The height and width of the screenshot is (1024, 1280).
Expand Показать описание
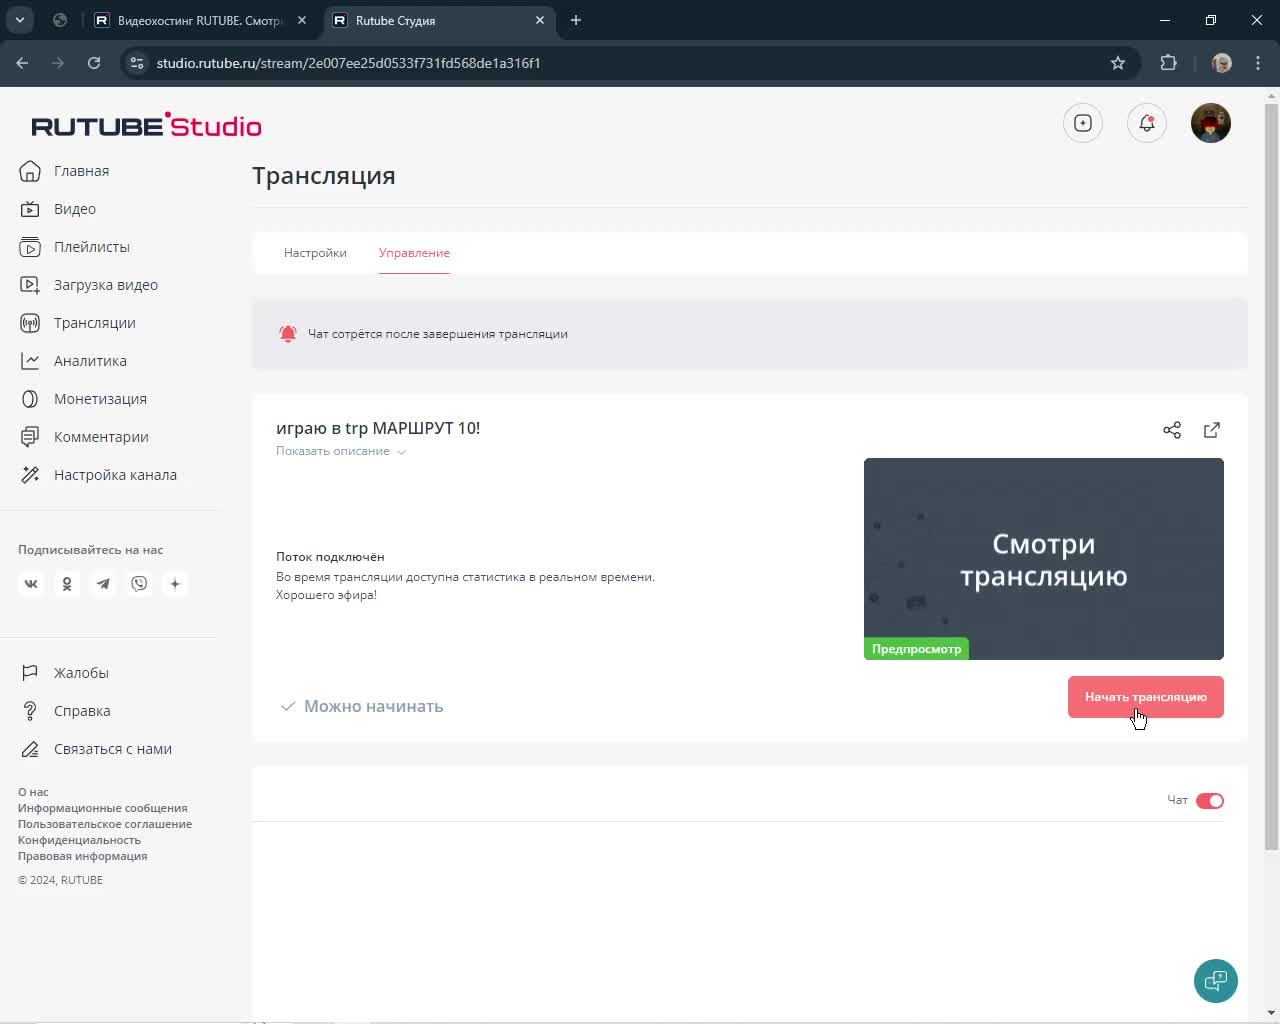[341, 451]
